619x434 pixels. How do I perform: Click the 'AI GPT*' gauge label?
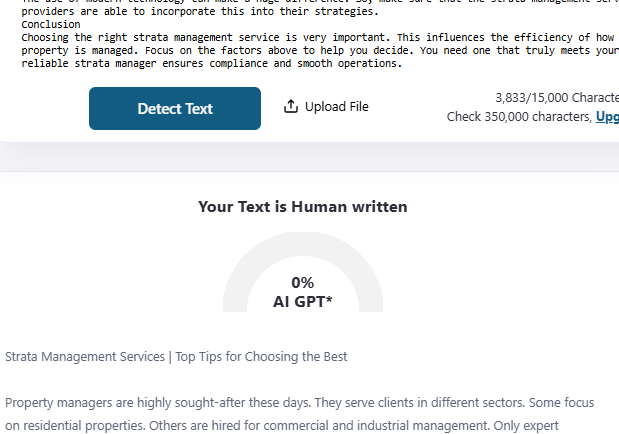coord(303,301)
